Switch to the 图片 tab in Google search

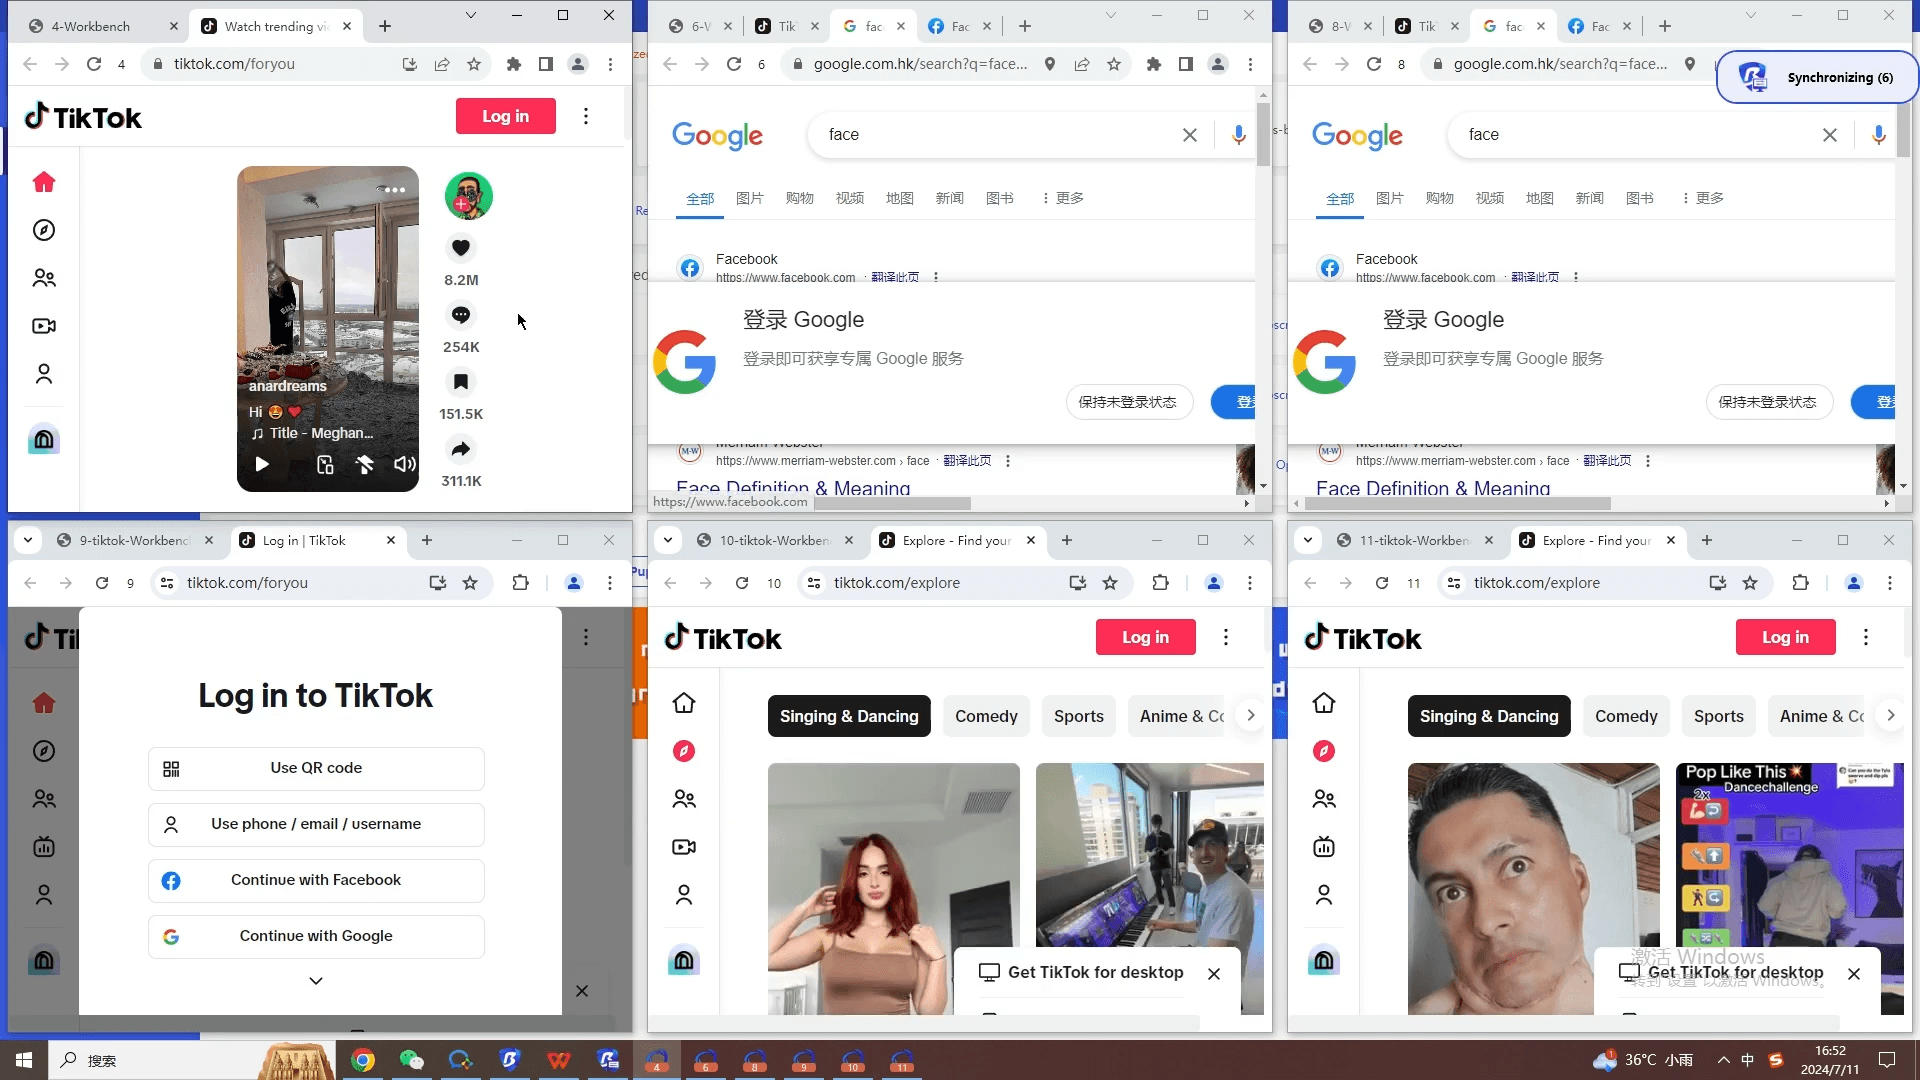coord(749,198)
